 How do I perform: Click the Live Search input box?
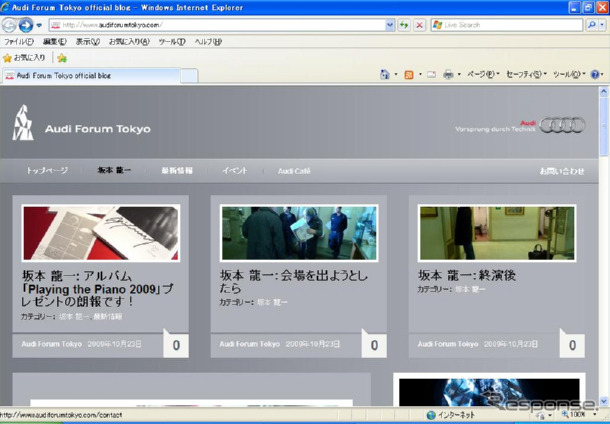[507, 25]
